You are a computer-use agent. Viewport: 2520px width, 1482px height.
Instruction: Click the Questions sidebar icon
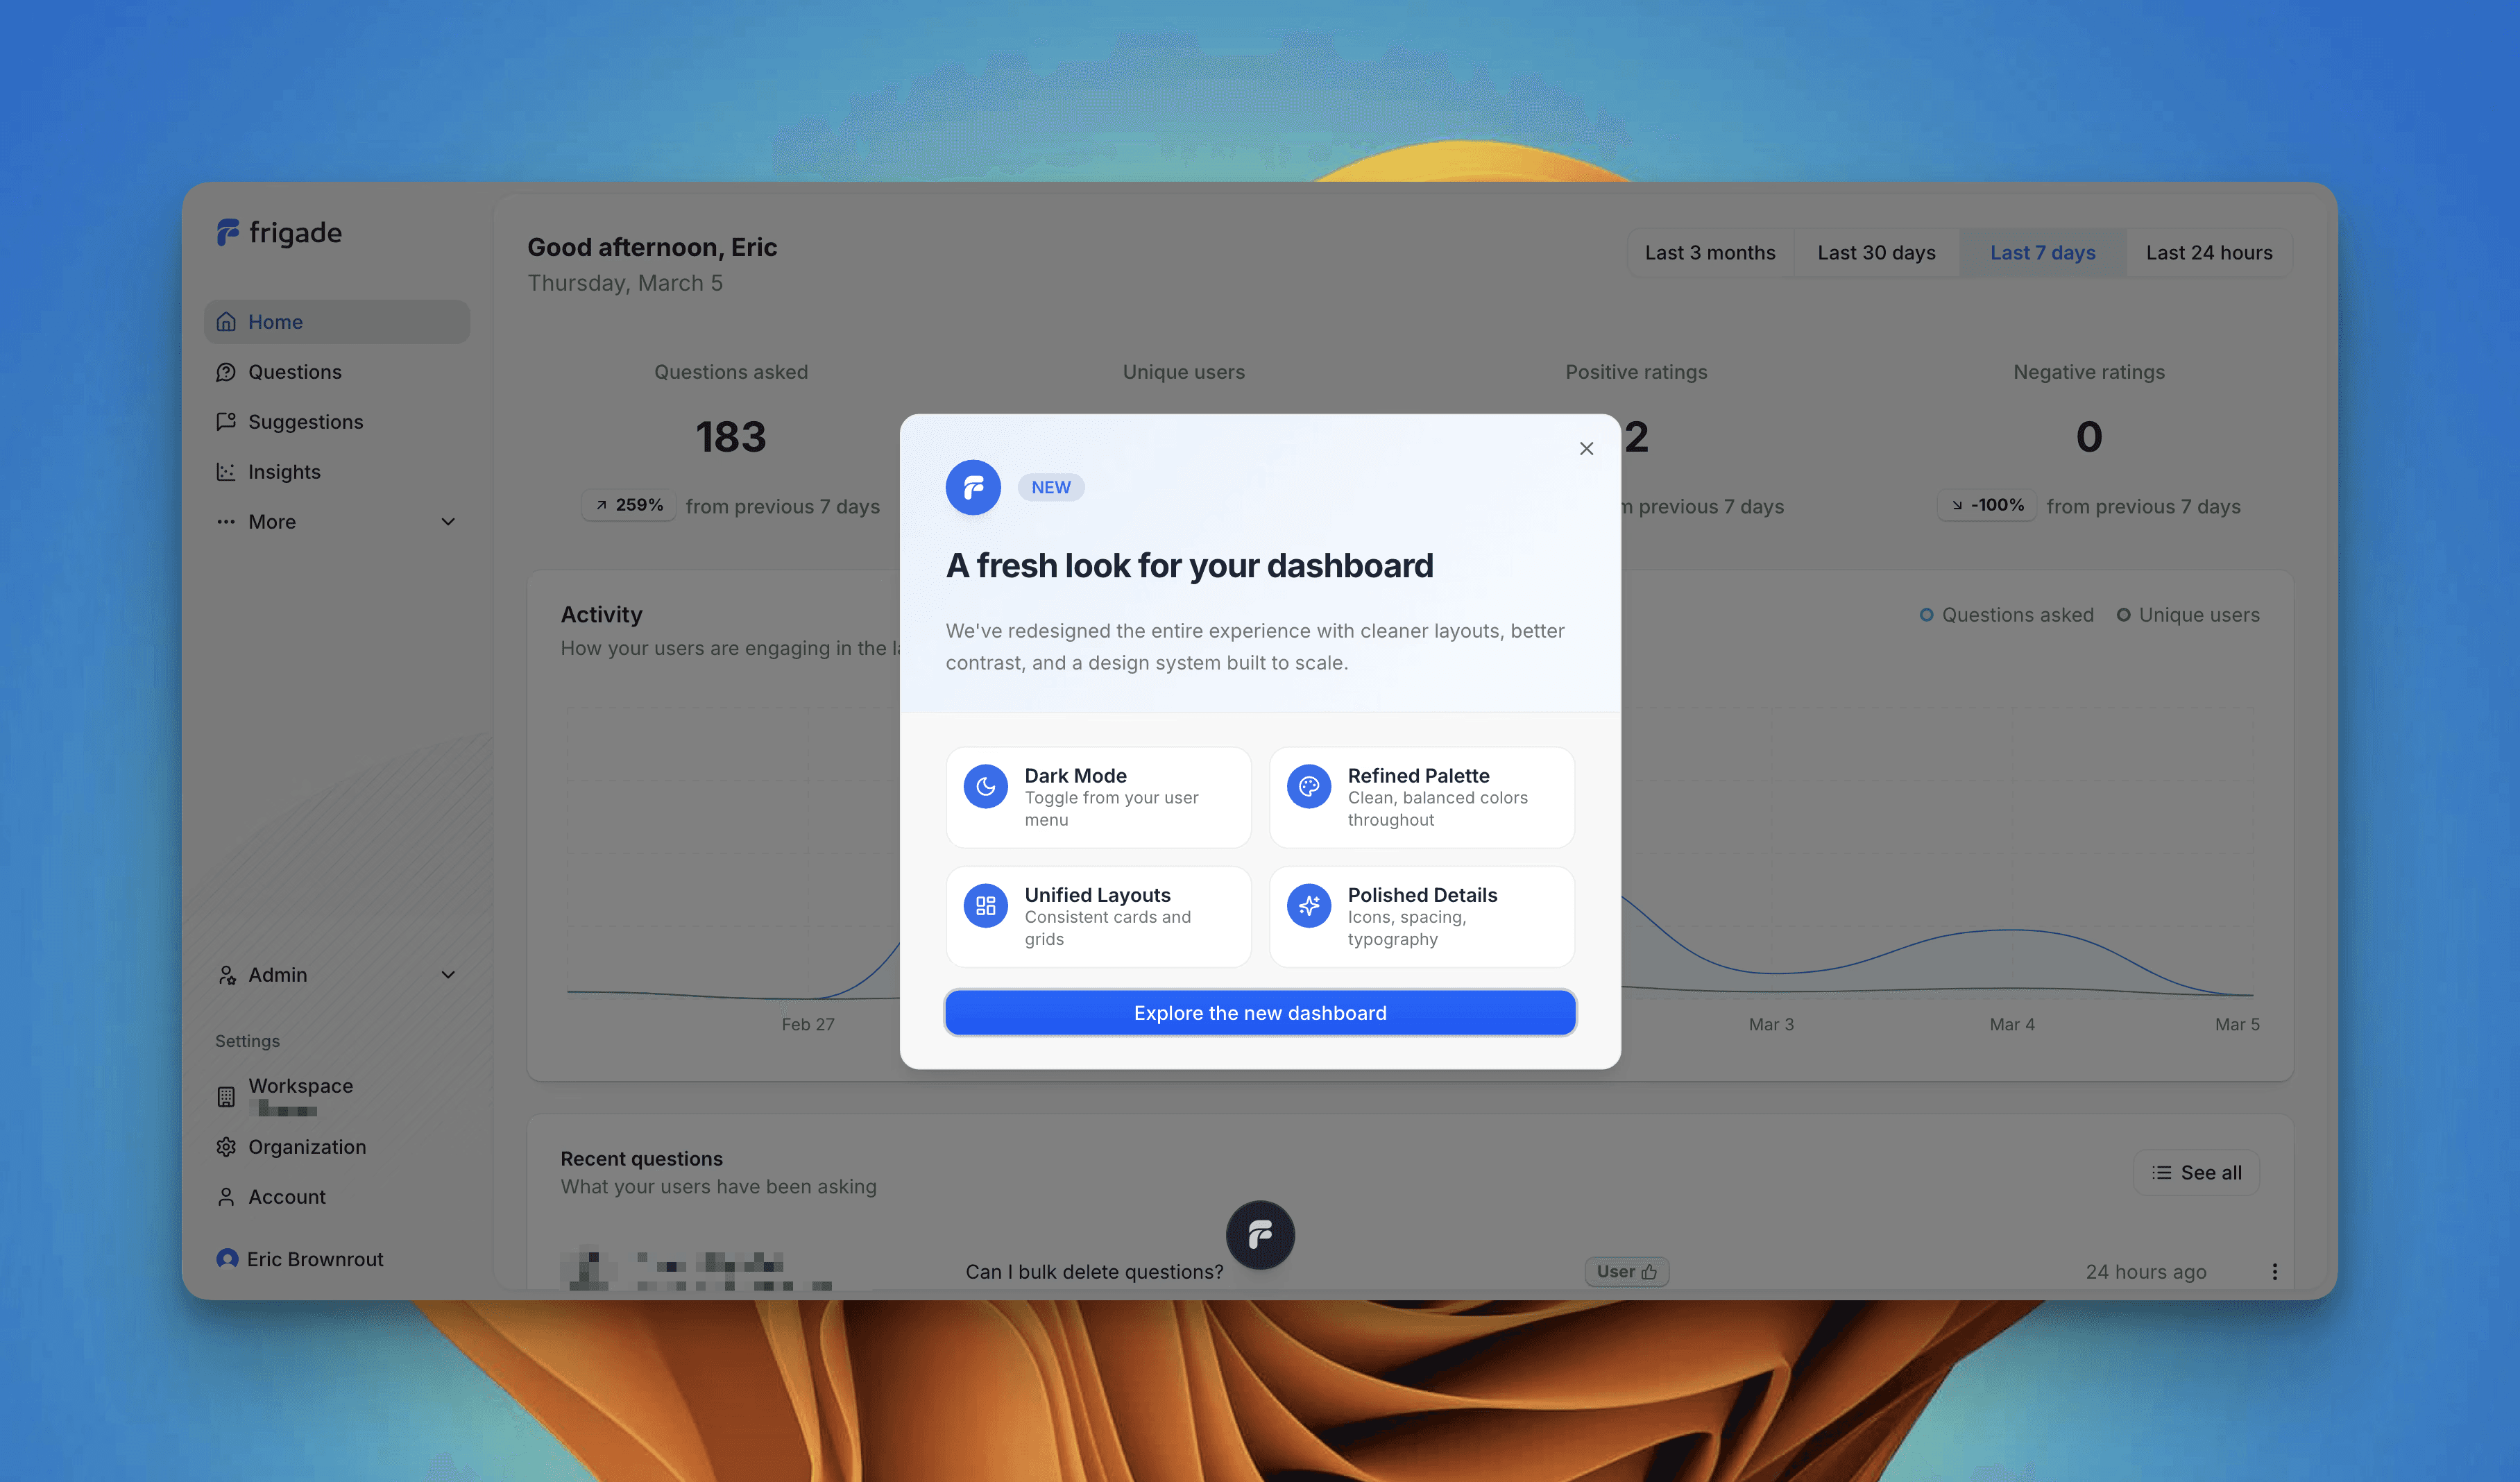(226, 372)
